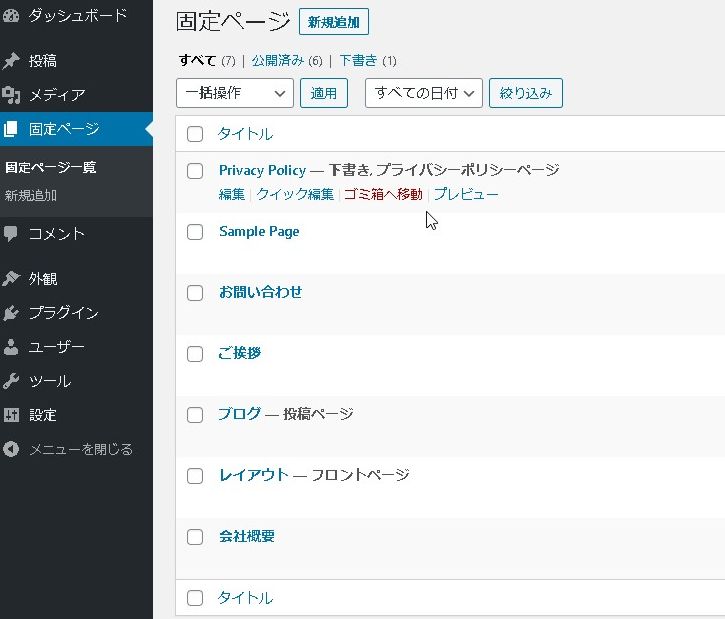The height and width of the screenshot is (619, 725).
Task: Click the pushpin icon beside 投稿
Action: click(x=11, y=61)
